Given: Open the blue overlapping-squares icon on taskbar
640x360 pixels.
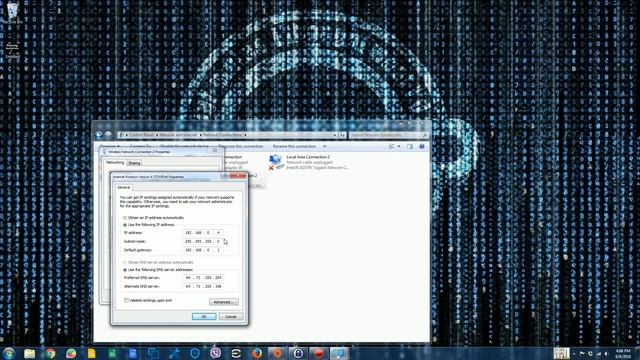Looking at the screenshot, I should tap(153, 353).
